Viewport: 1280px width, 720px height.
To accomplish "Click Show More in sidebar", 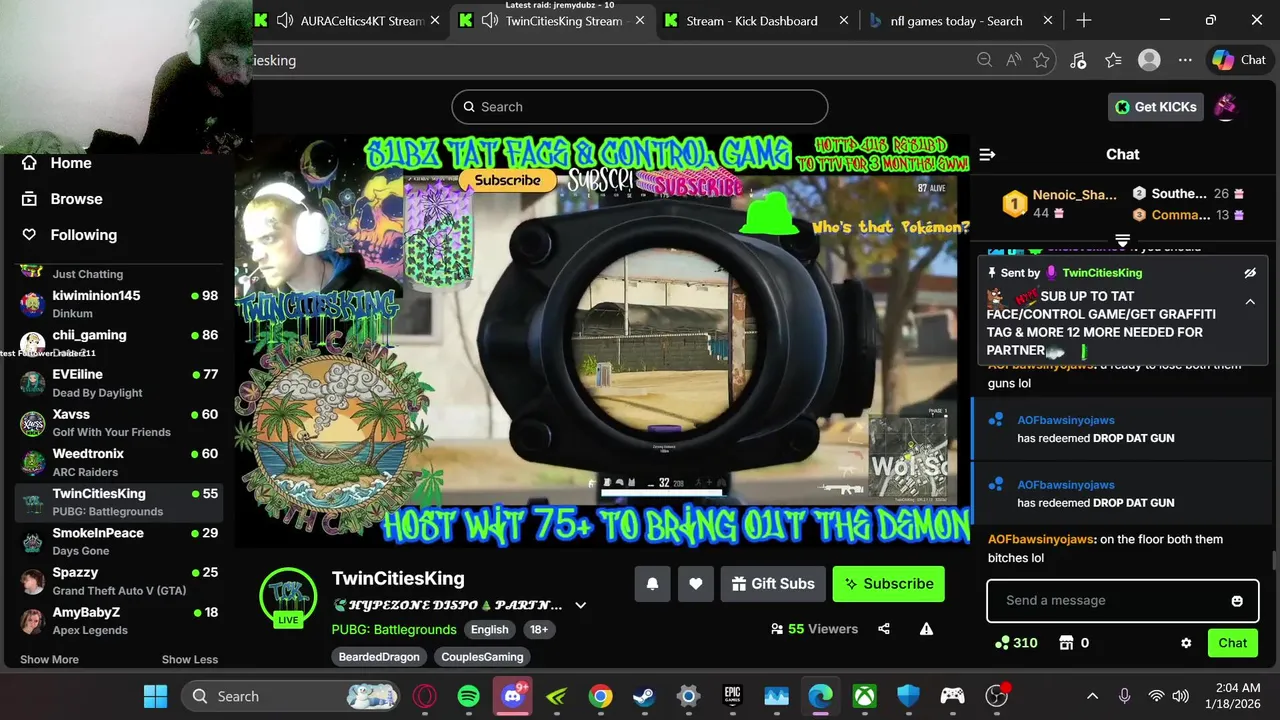I will (x=49, y=659).
